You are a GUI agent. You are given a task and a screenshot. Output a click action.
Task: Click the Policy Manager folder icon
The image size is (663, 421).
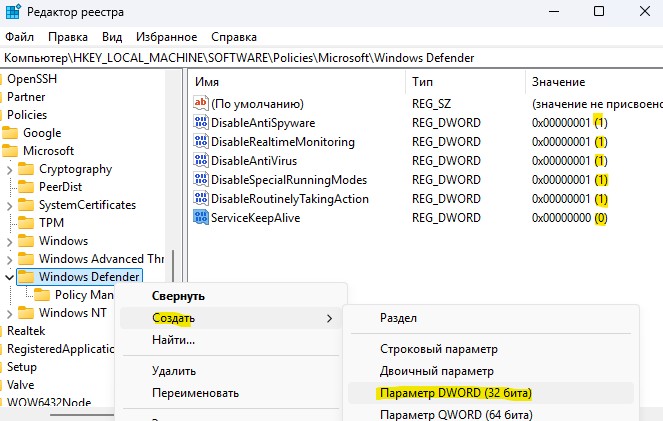42,295
